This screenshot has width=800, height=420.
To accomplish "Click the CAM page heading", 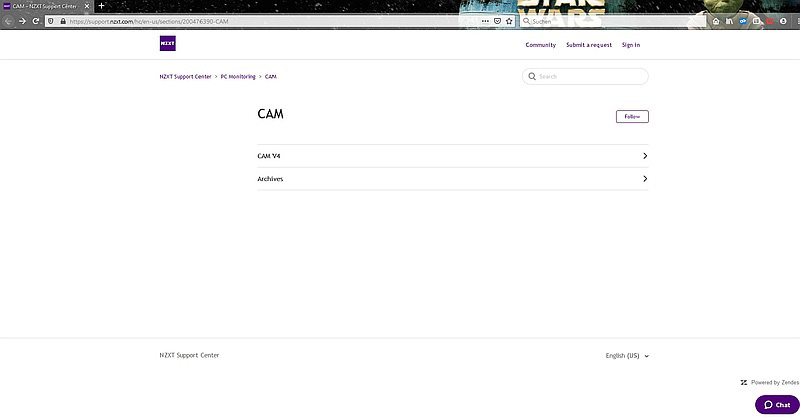I will (x=270, y=113).
